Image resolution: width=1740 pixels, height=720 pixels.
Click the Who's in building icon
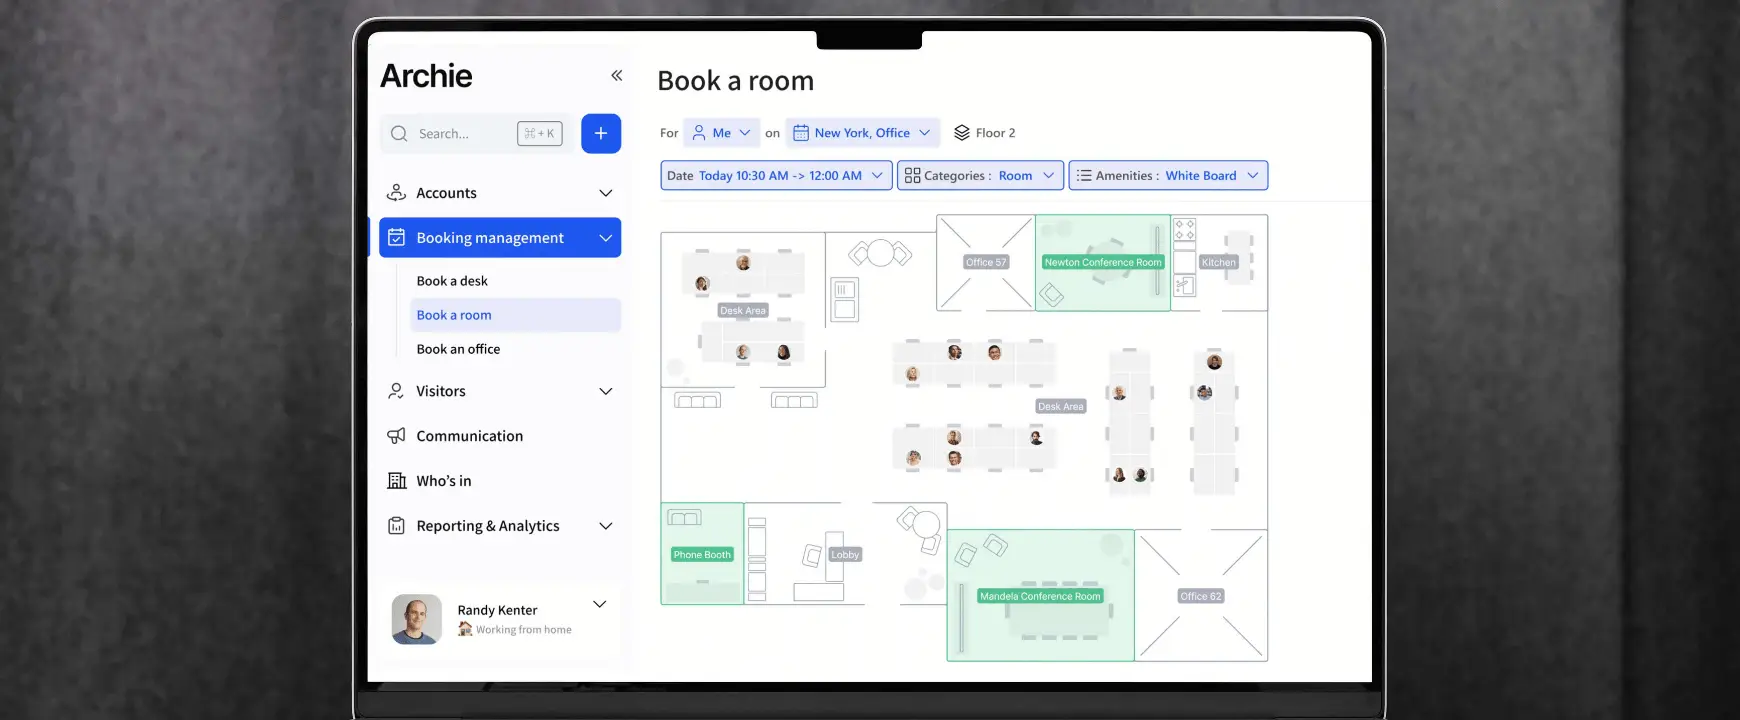397,481
